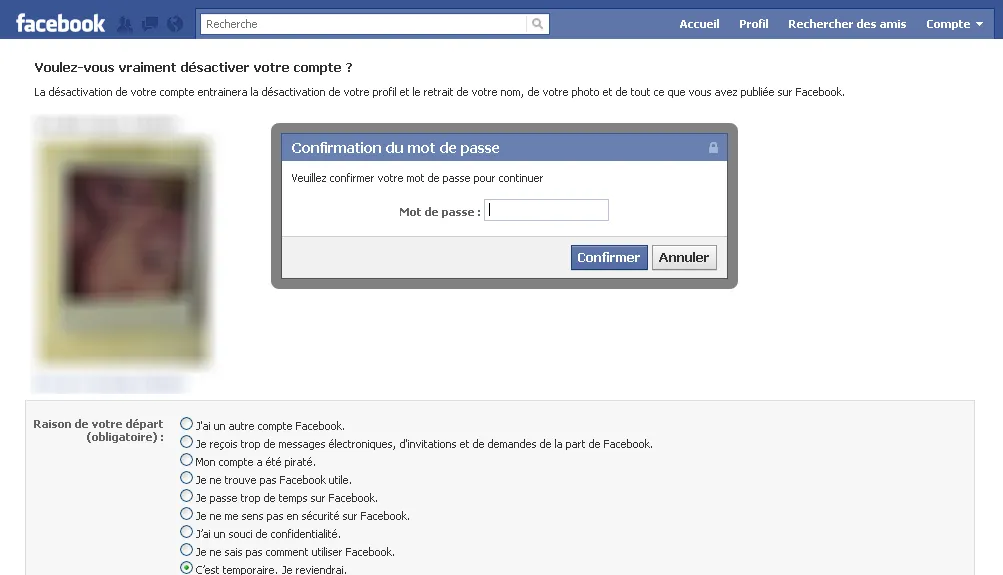Image resolution: width=1003 pixels, height=575 pixels.
Task: Open the Profil page
Action: click(x=754, y=24)
